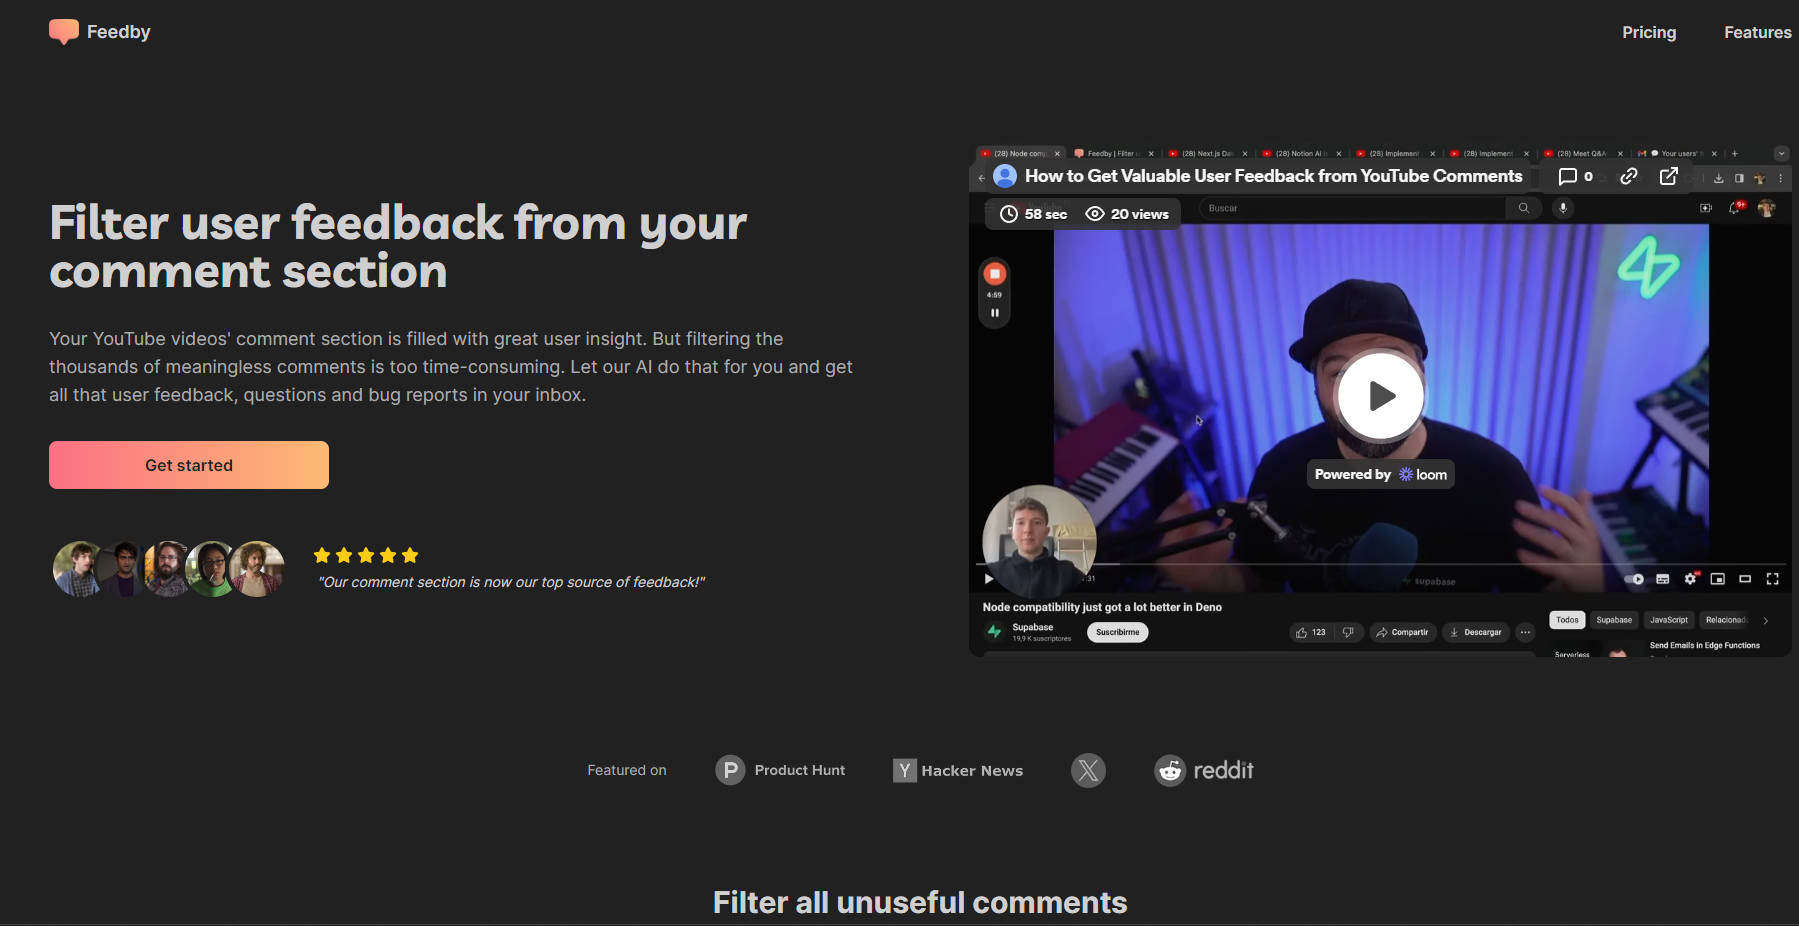Toggle fullscreen icon in the video preview

tap(1772, 579)
